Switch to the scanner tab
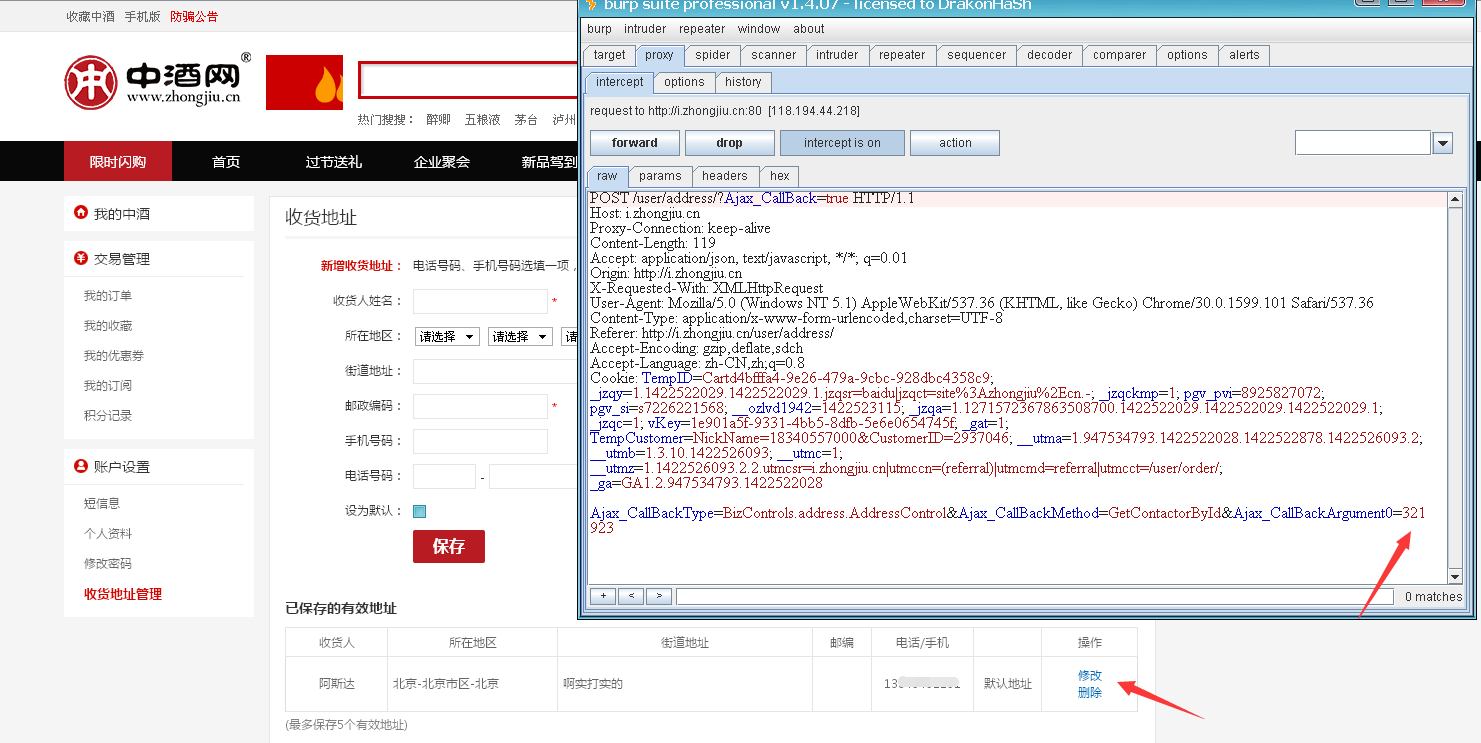 774,55
